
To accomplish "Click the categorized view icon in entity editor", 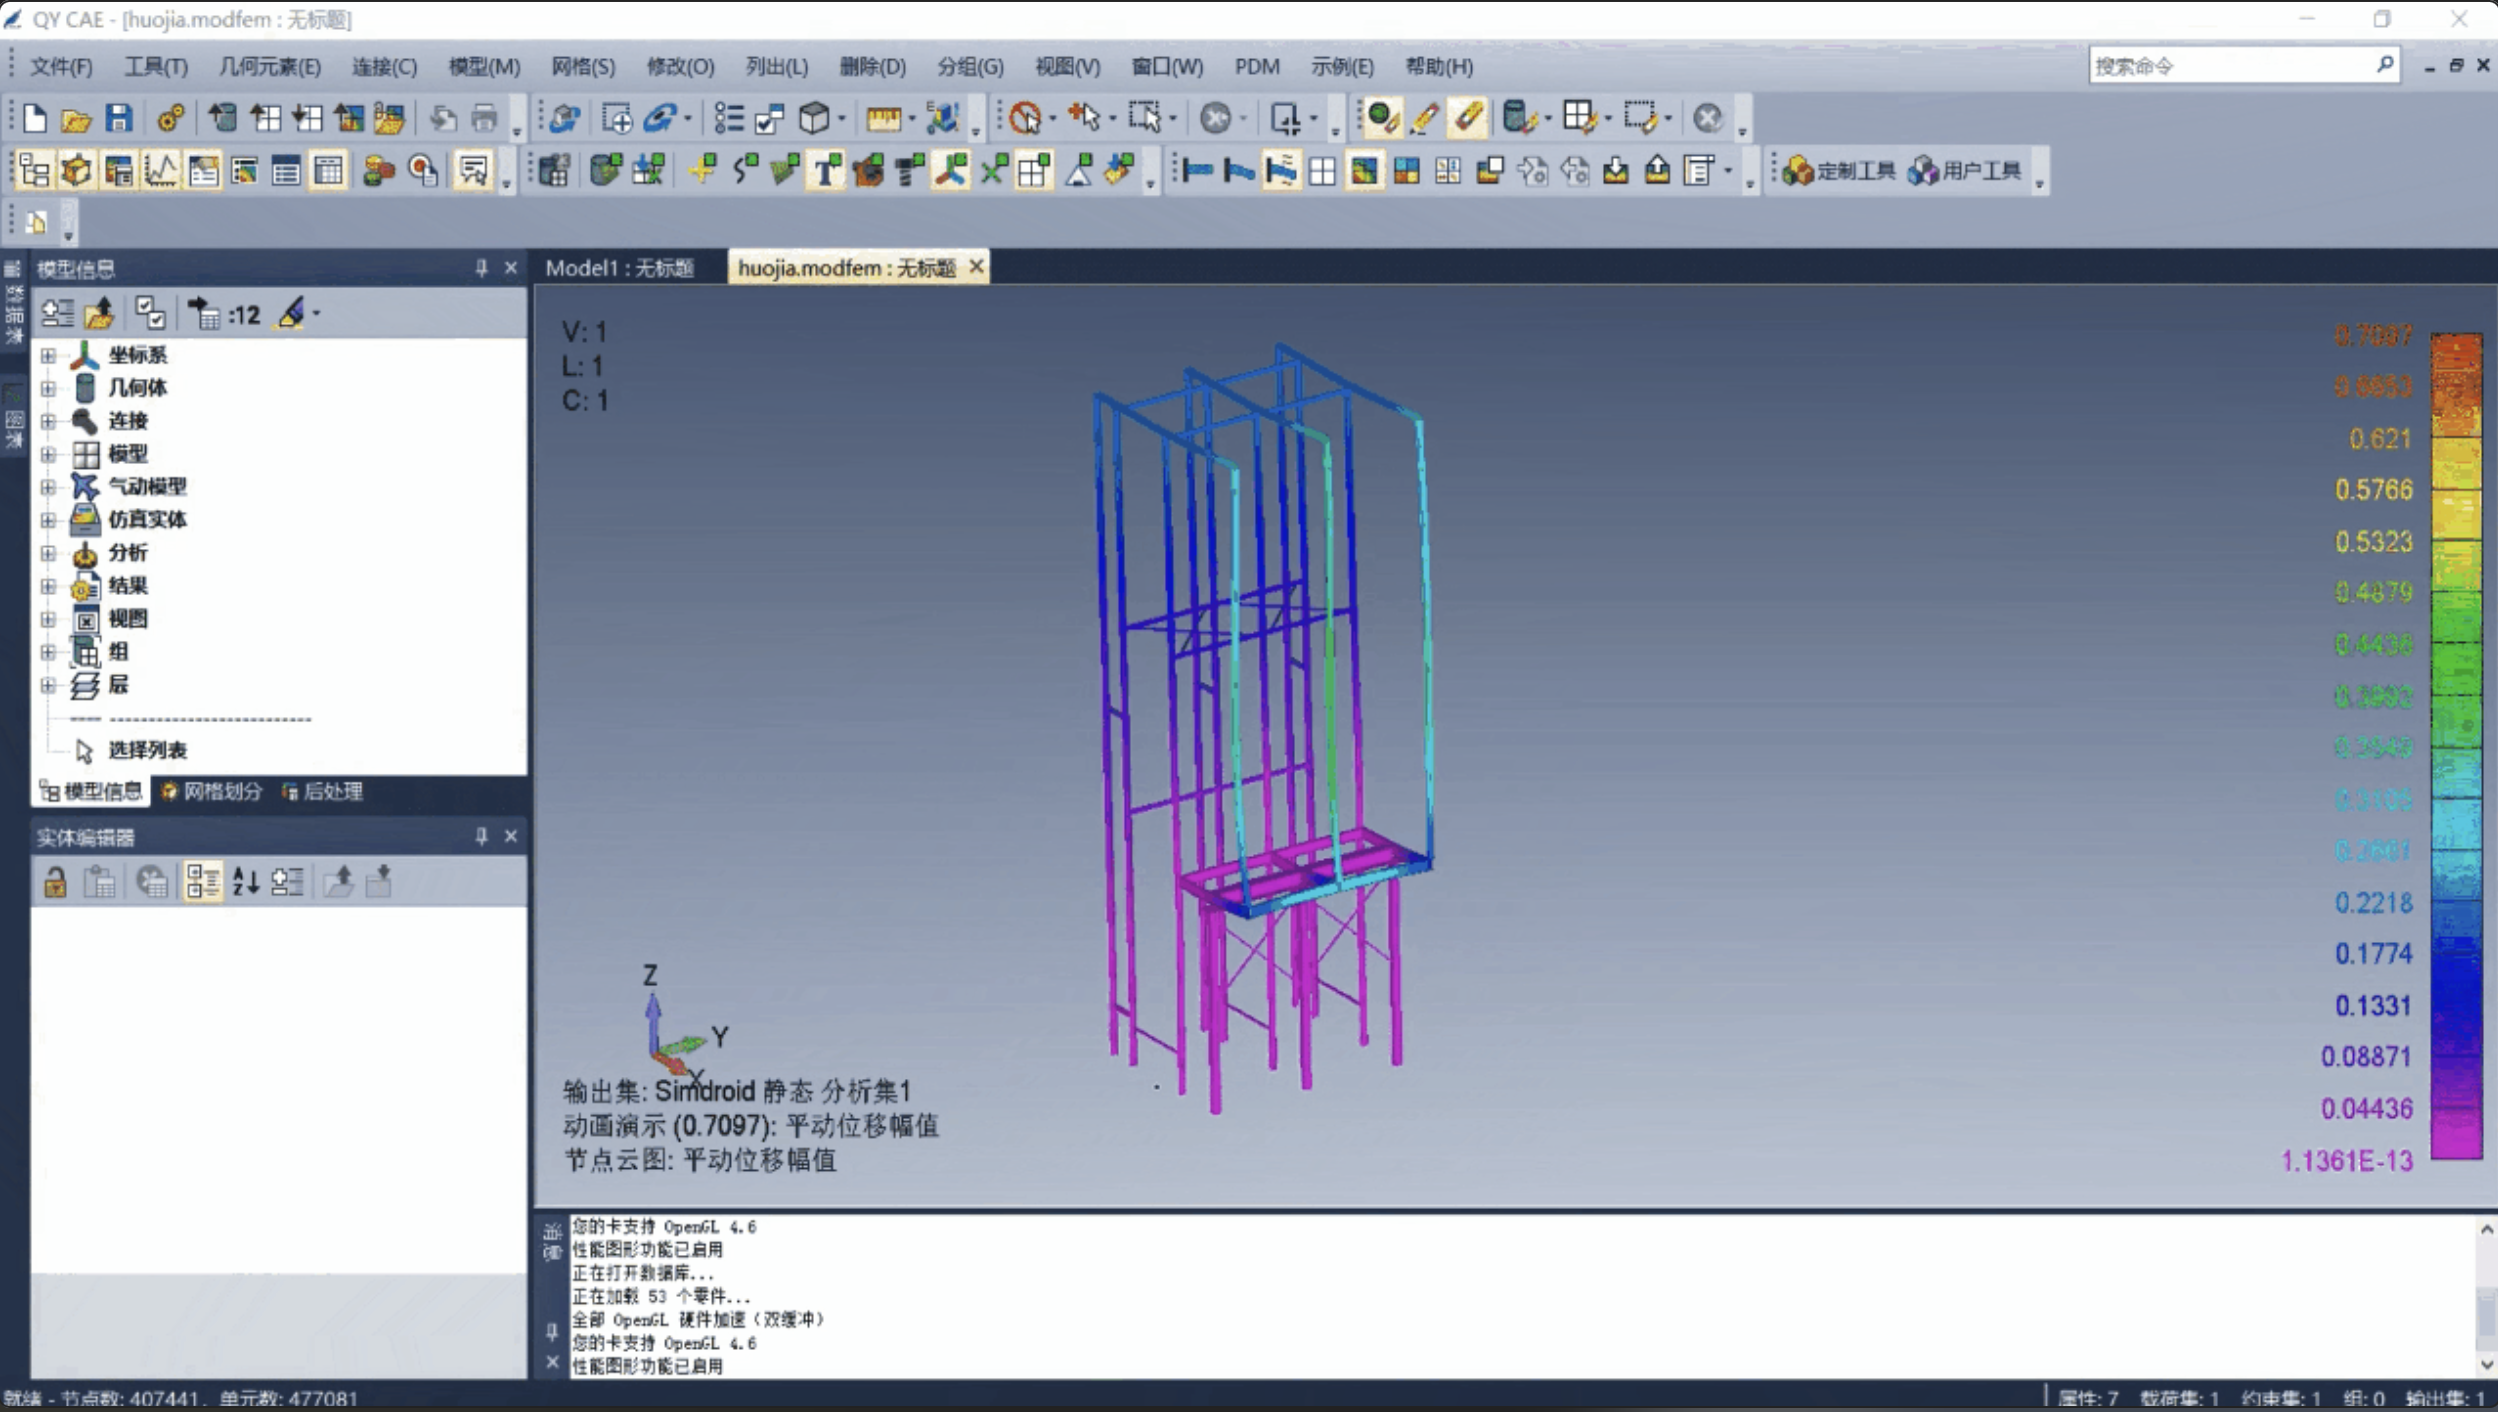I will point(203,881).
